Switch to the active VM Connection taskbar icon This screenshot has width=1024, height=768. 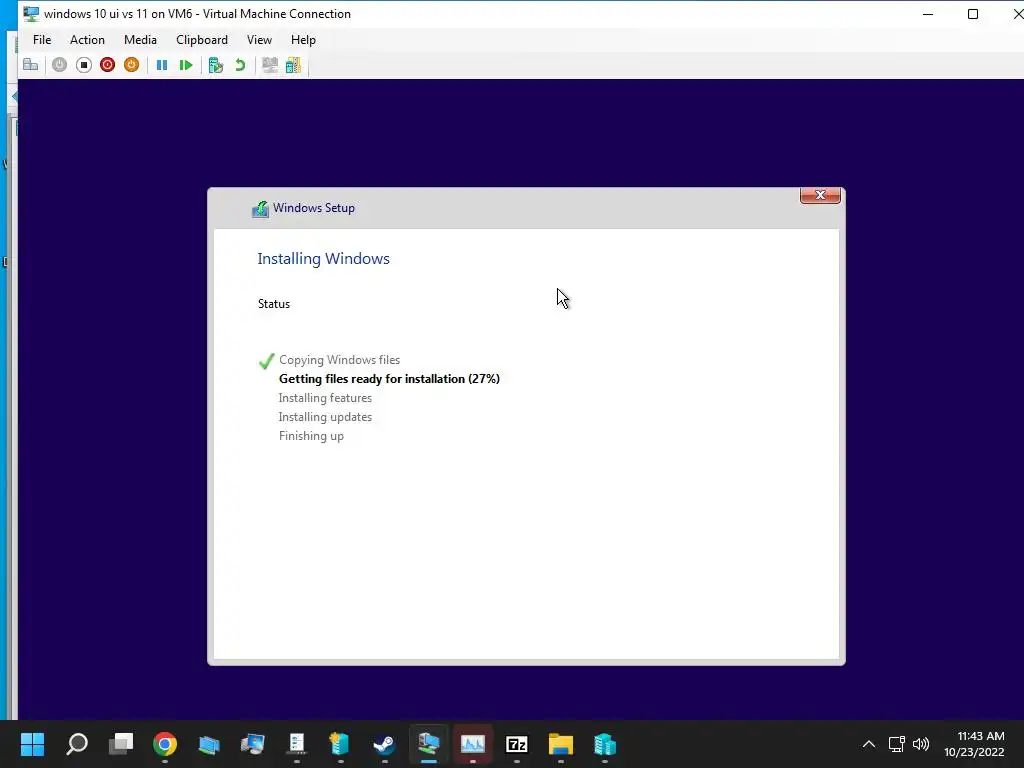pyautogui.click(x=428, y=744)
